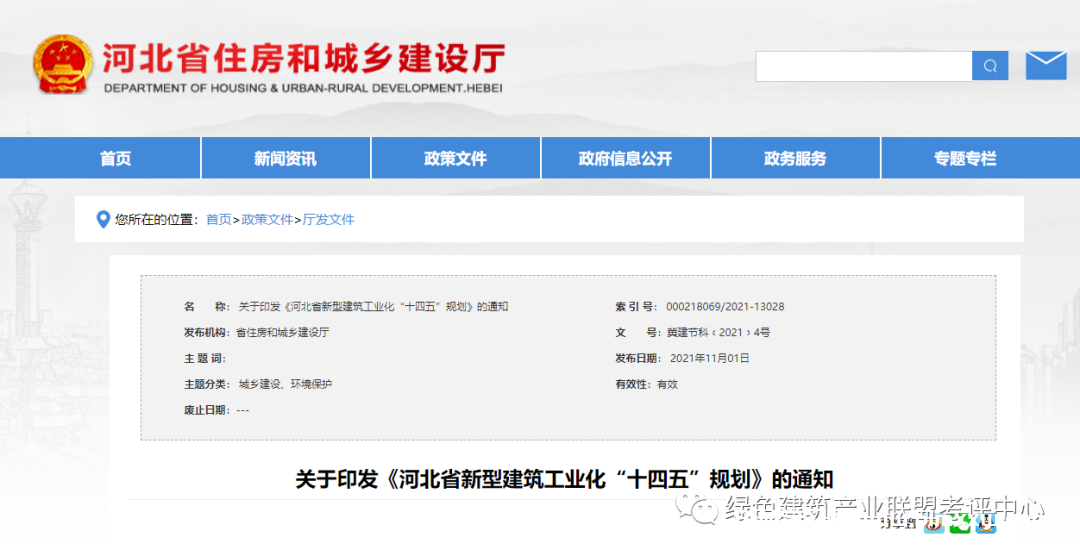
Task: Click the 河北省住房和城乡建设厅 site title
Action: [x=303, y=58]
